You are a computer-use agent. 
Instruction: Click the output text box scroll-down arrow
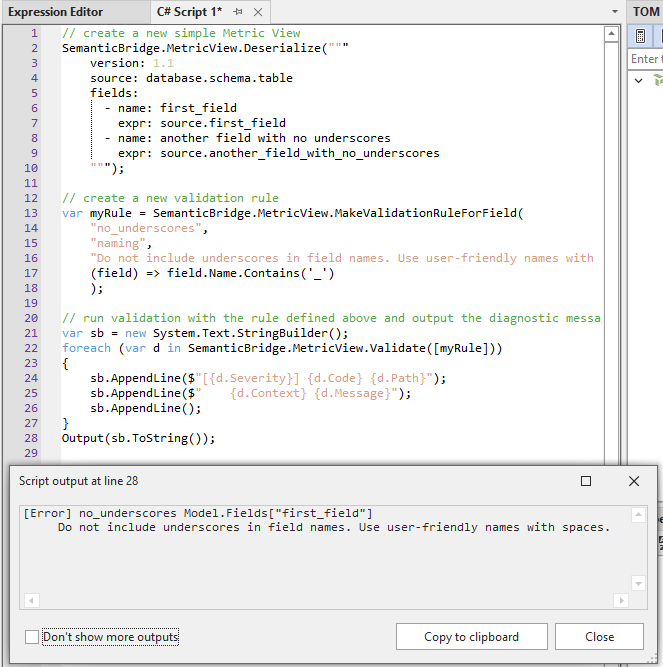[x=638, y=583]
